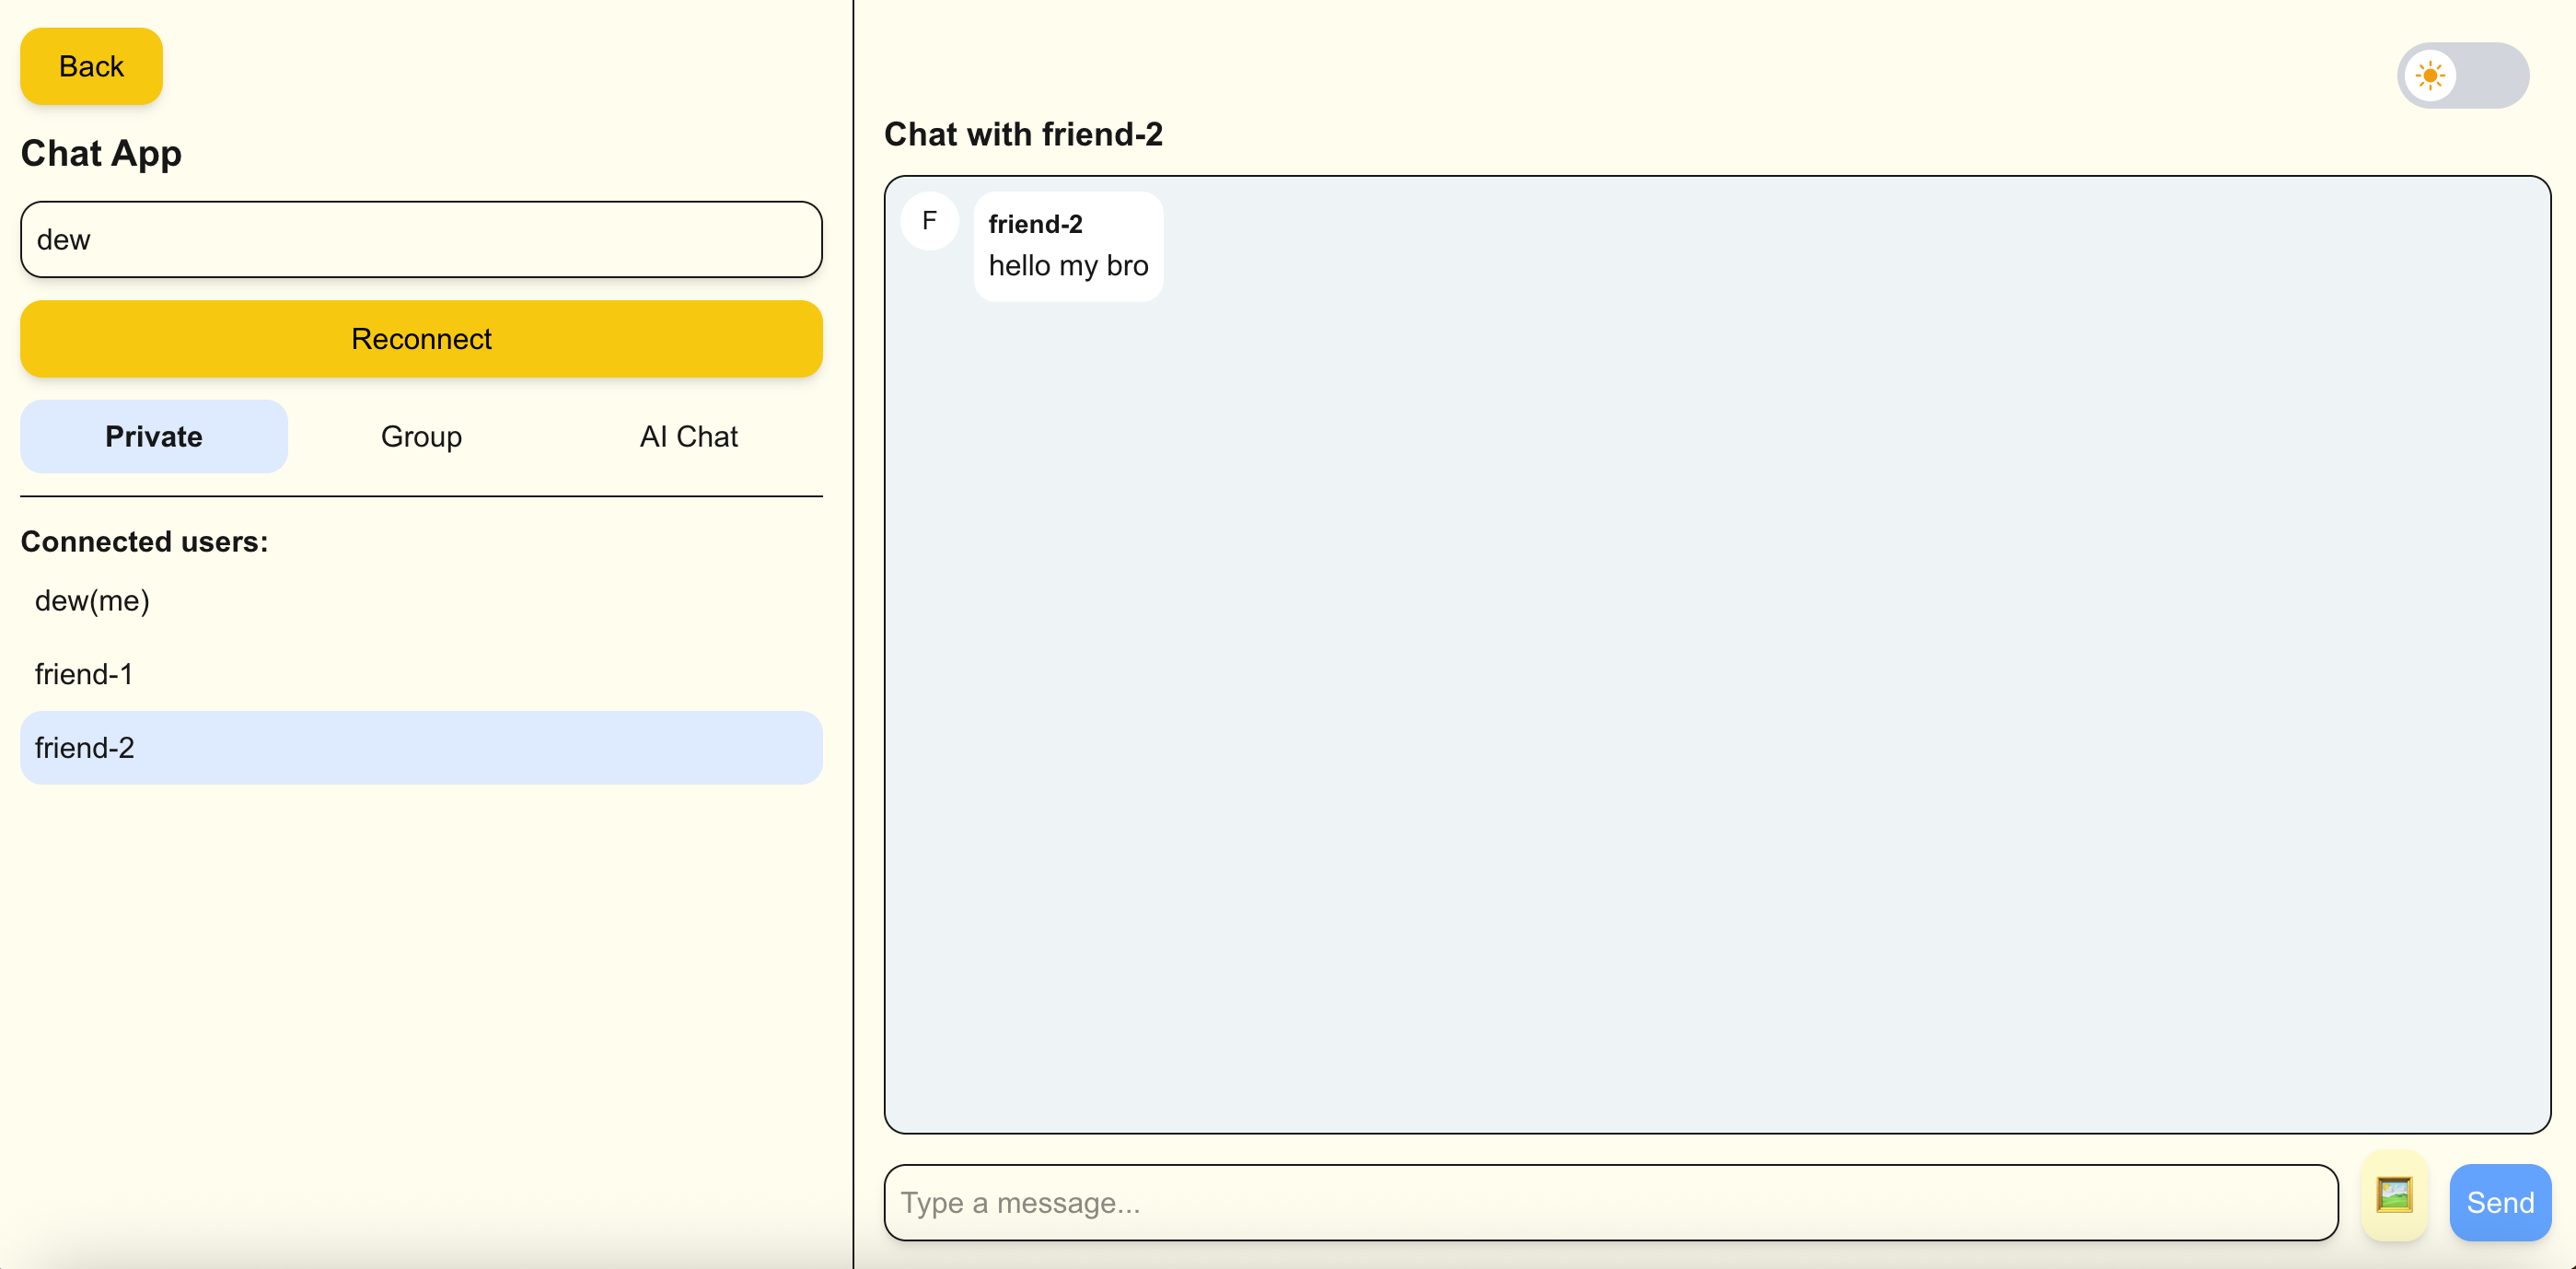Click the Reconnect button

coord(421,339)
